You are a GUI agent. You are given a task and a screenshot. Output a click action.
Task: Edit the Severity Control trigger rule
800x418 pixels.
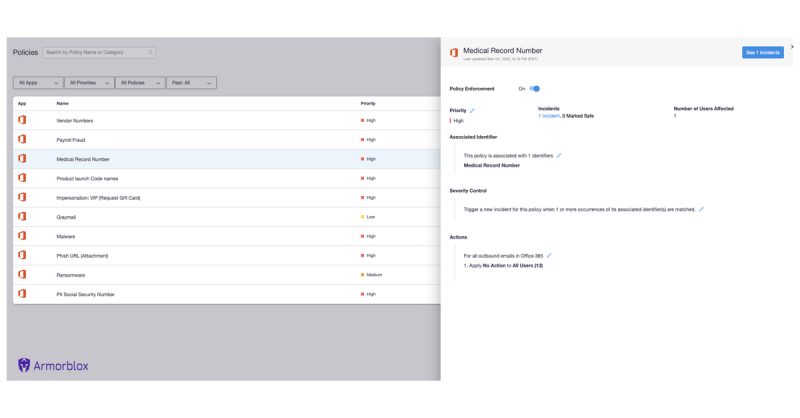click(x=702, y=209)
